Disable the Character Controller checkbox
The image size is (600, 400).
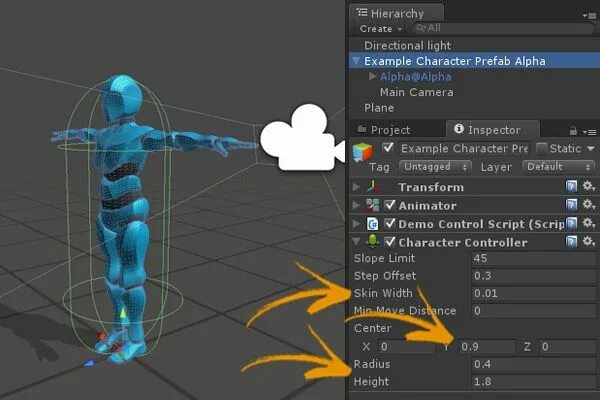click(x=390, y=242)
